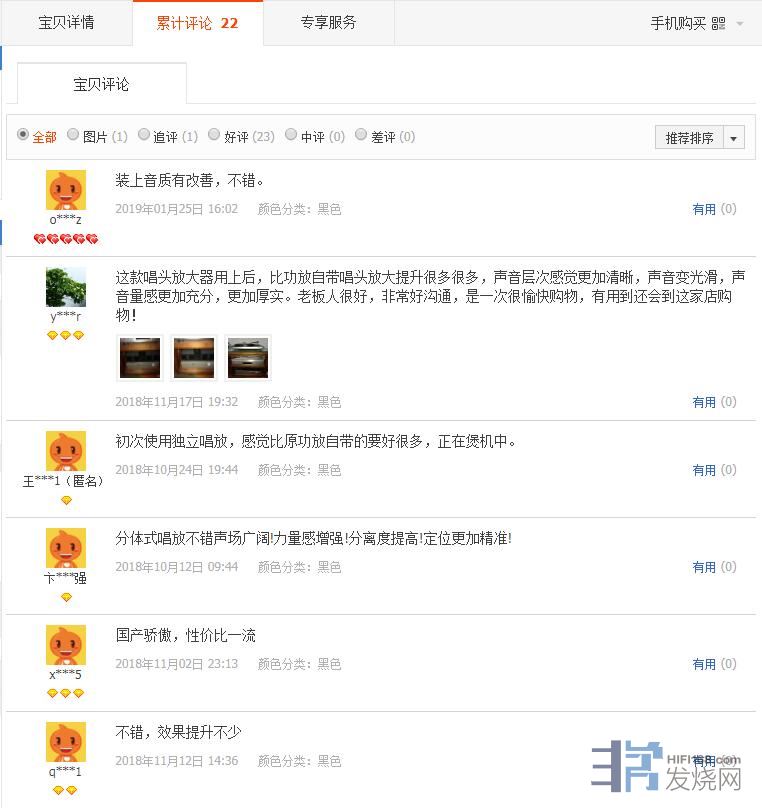Image resolution: width=762 pixels, height=808 pixels.
Task: Switch to the 专享服务 tab
Action: click(329, 23)
